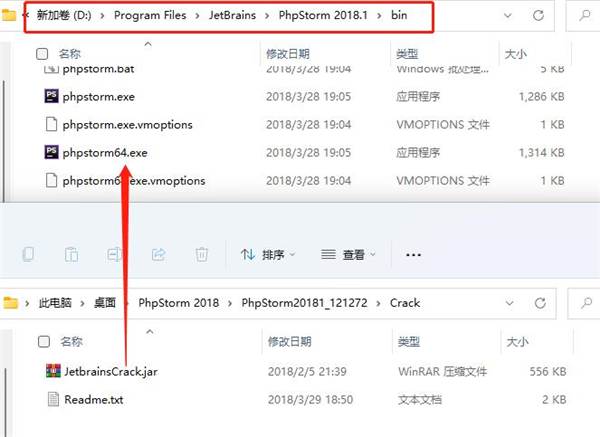Viewport: 600px width, 437px height.
Task: Sort by 修改日期 column in the Crack window
Action: click(x=290, y=341)
